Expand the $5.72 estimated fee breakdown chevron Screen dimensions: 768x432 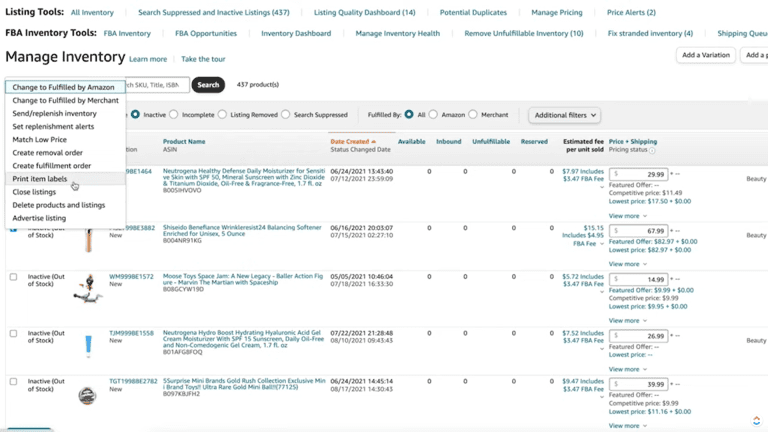point(601,292)
